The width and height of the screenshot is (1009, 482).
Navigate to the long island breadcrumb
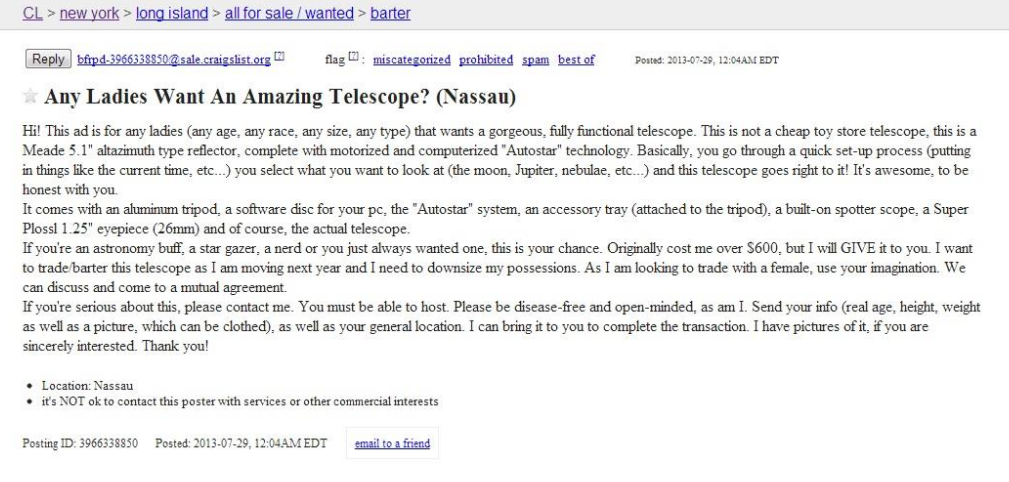[172, 13]
